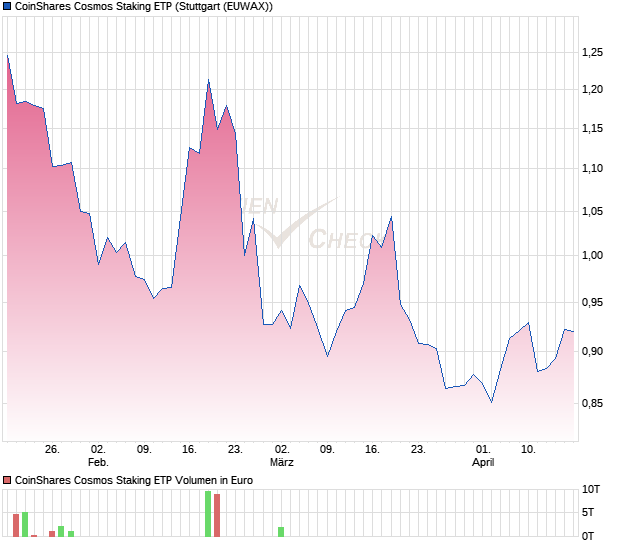Click the chart title CoinShares Cosmos Staking ETP (Stuttgart (EUWAX))

click(144, 6)
